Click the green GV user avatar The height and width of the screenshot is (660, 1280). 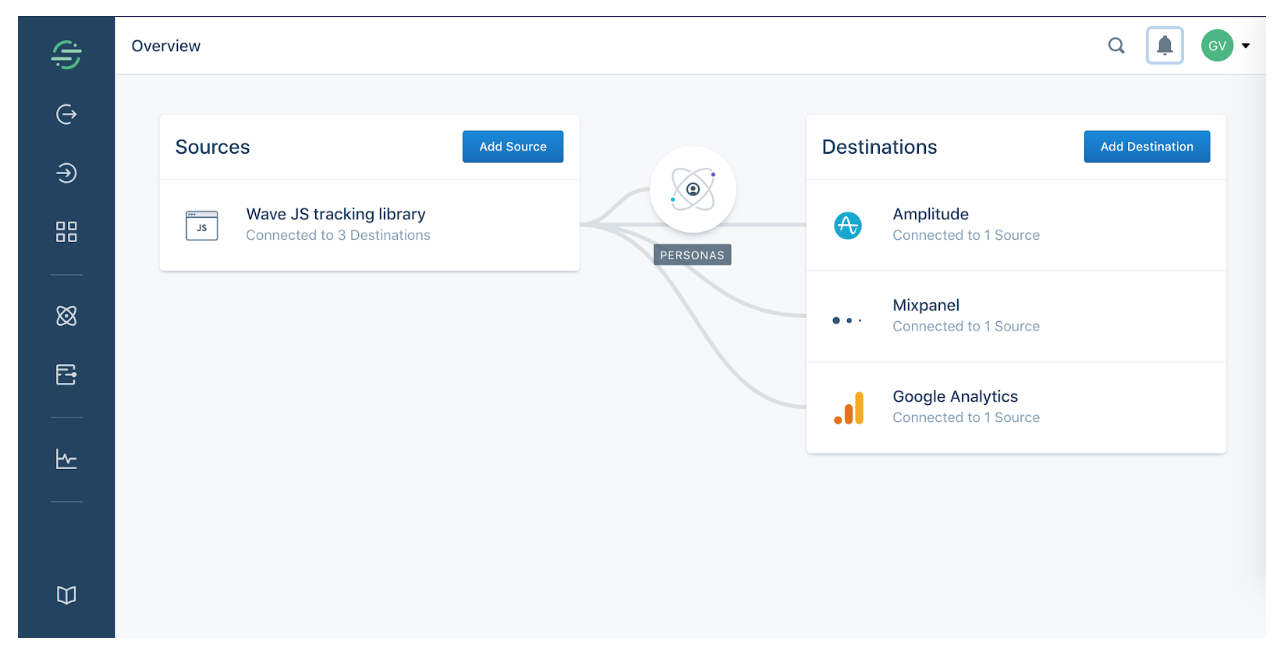tap(1216, 46)
